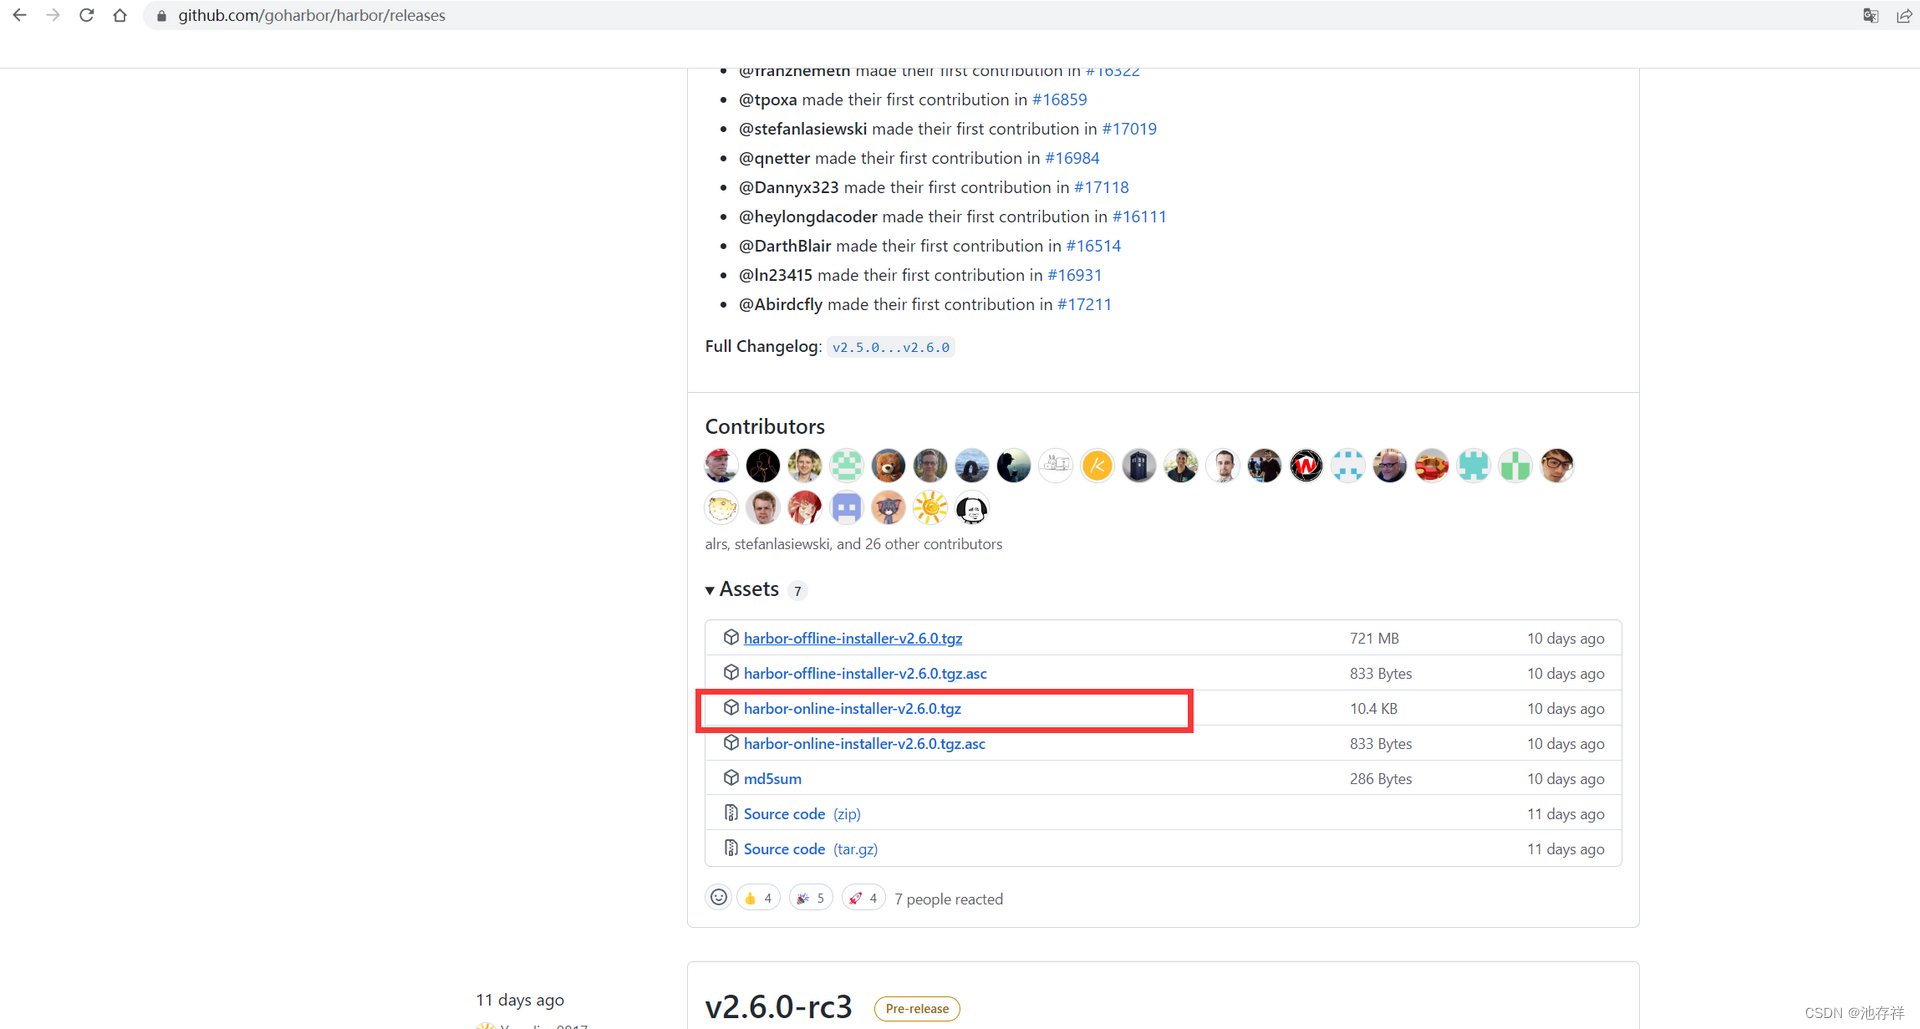Download the md5sum asset
The width and height of the screenshot is (1920, 1029).
772,779
